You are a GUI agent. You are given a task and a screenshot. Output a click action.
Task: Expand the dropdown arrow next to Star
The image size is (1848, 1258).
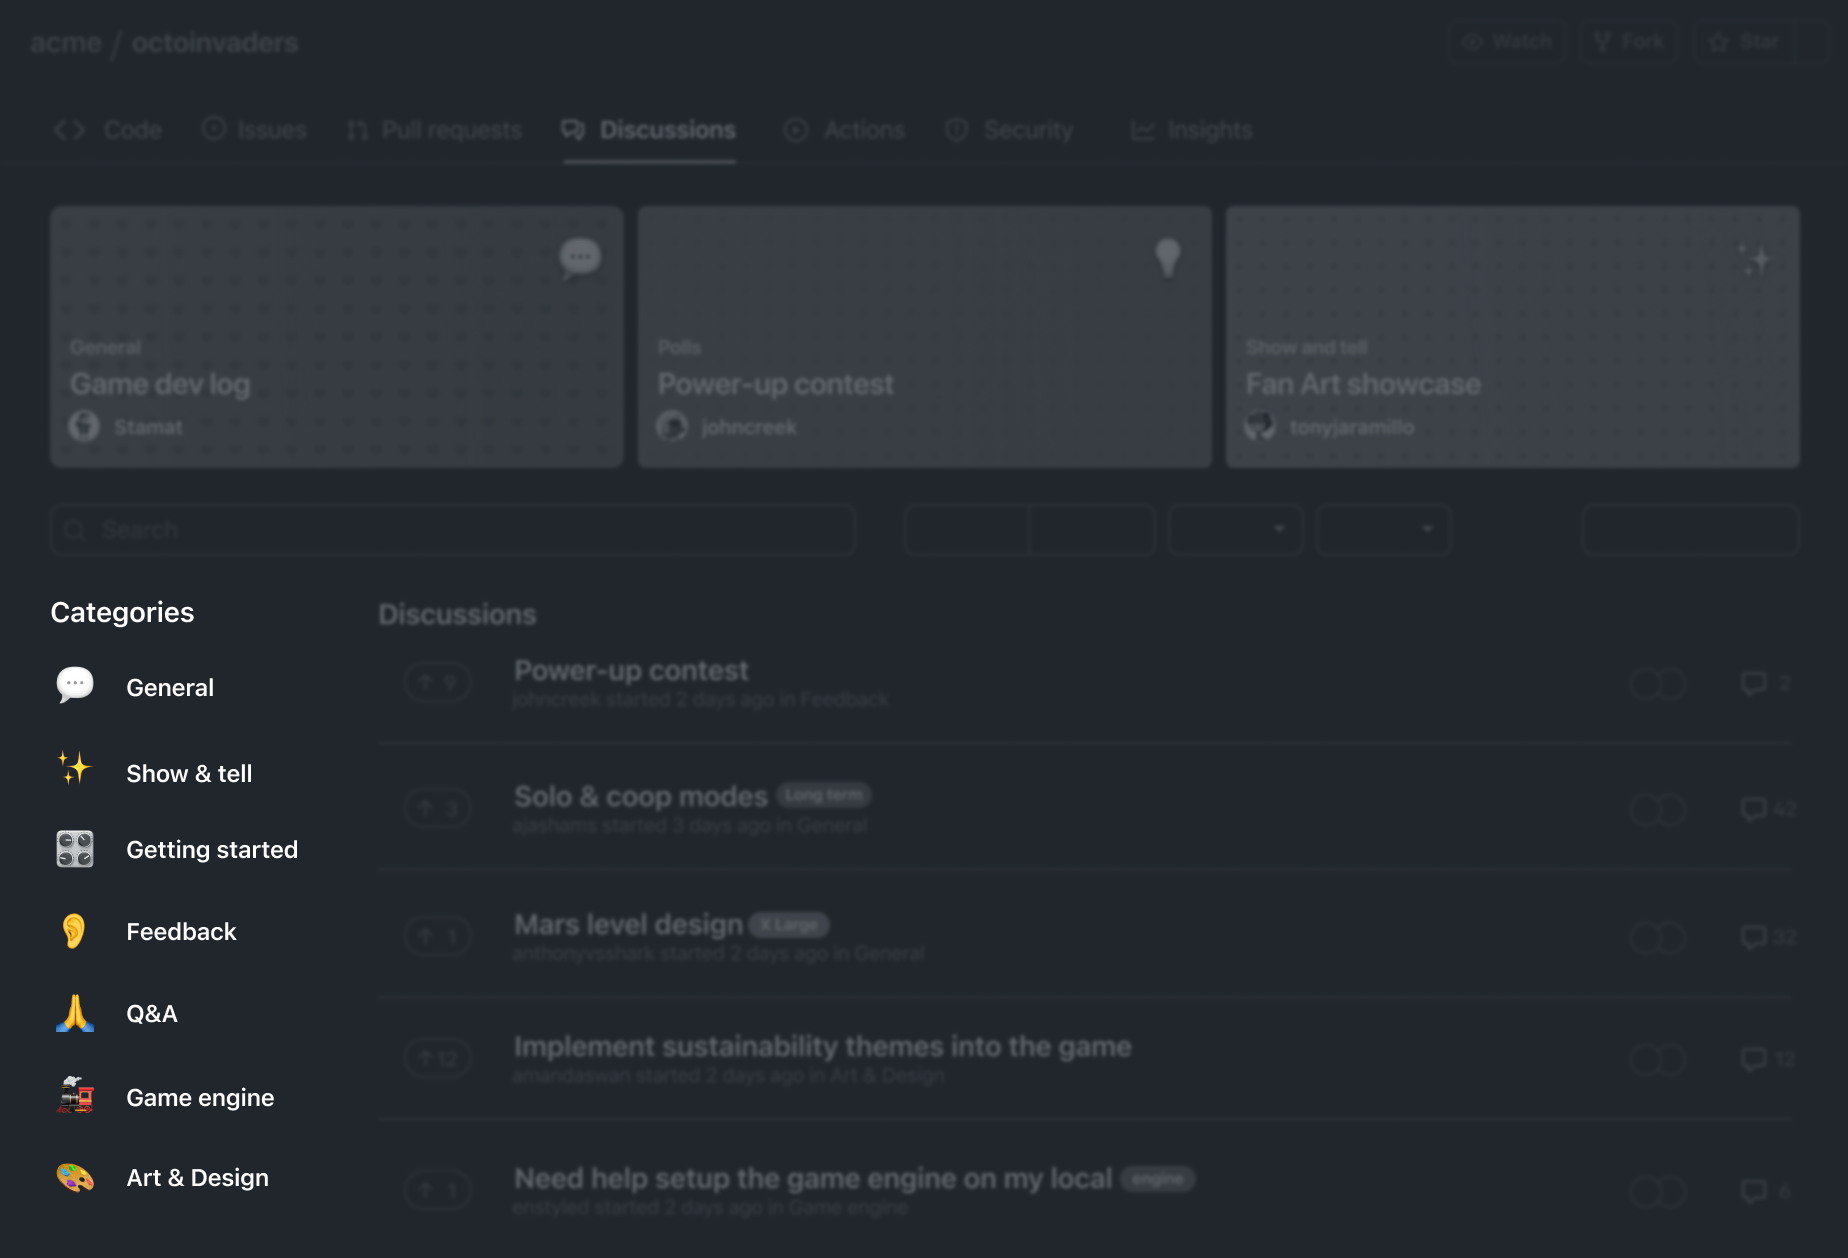click(x=1811, y=42)
